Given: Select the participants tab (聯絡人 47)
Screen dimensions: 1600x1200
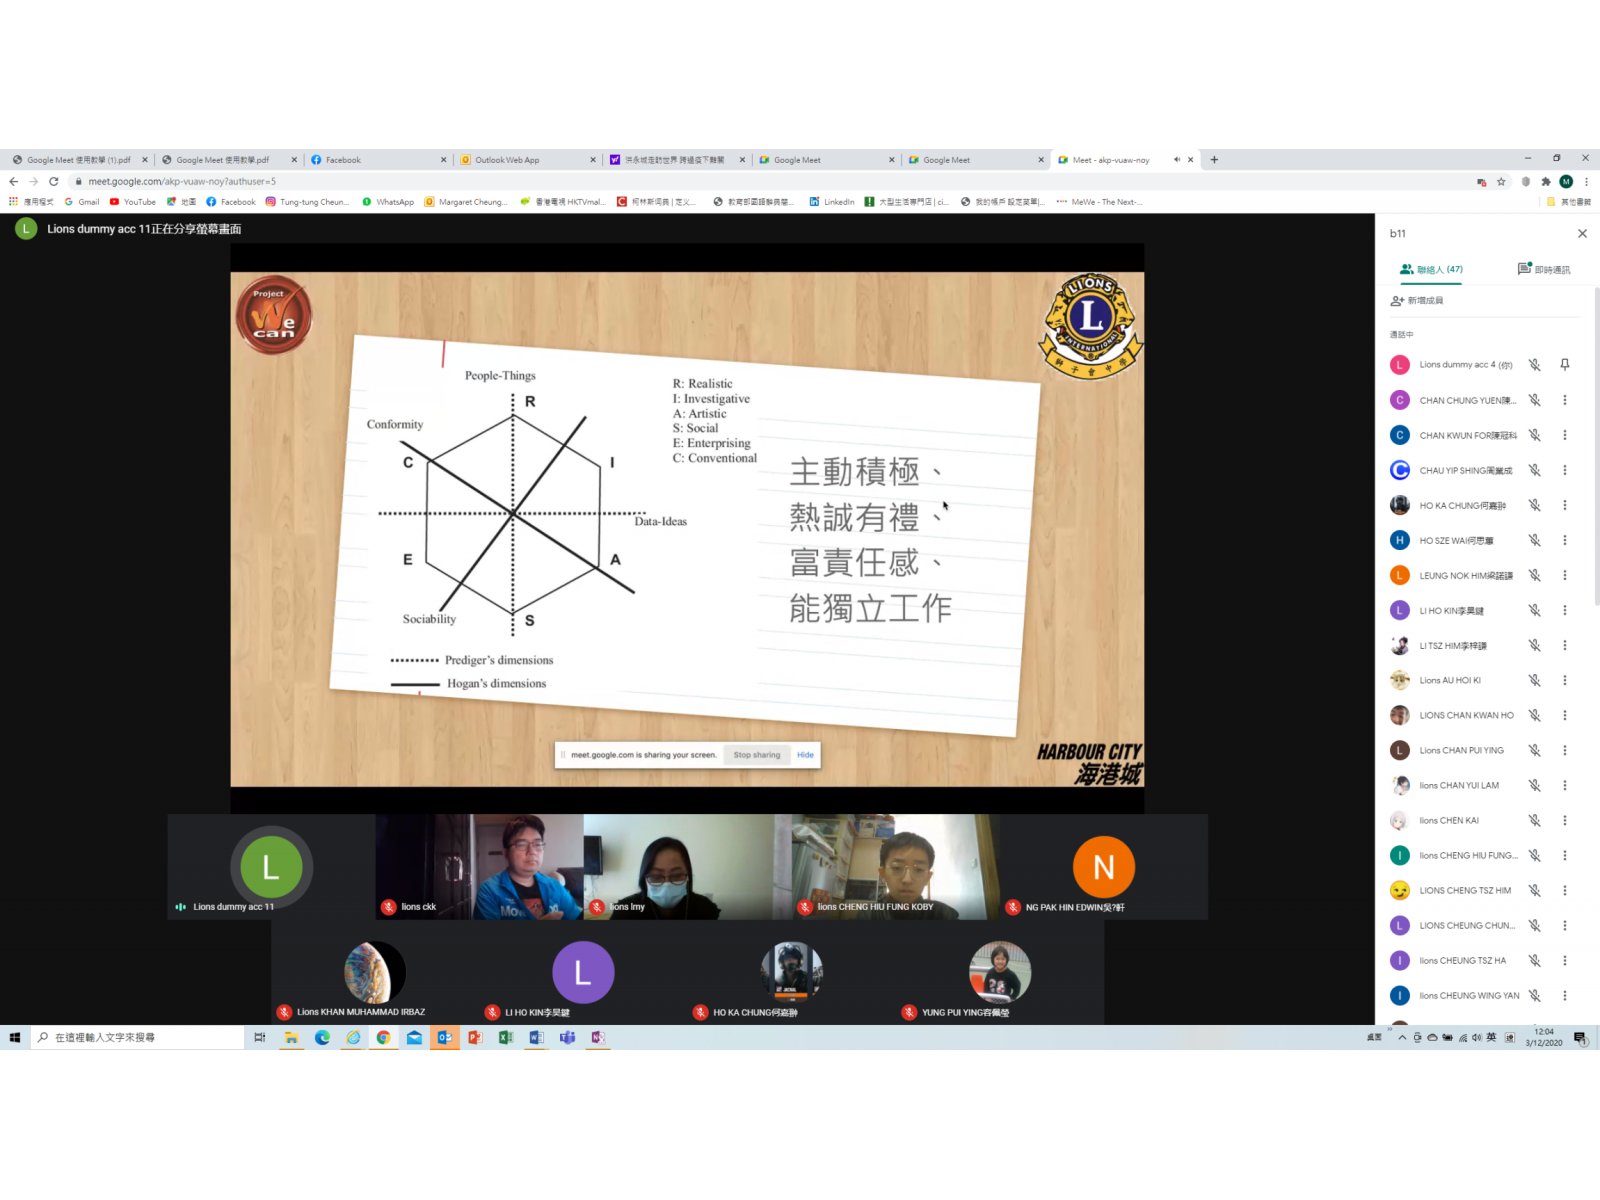Looking at the screenshot, I should tap(1431, 269).
